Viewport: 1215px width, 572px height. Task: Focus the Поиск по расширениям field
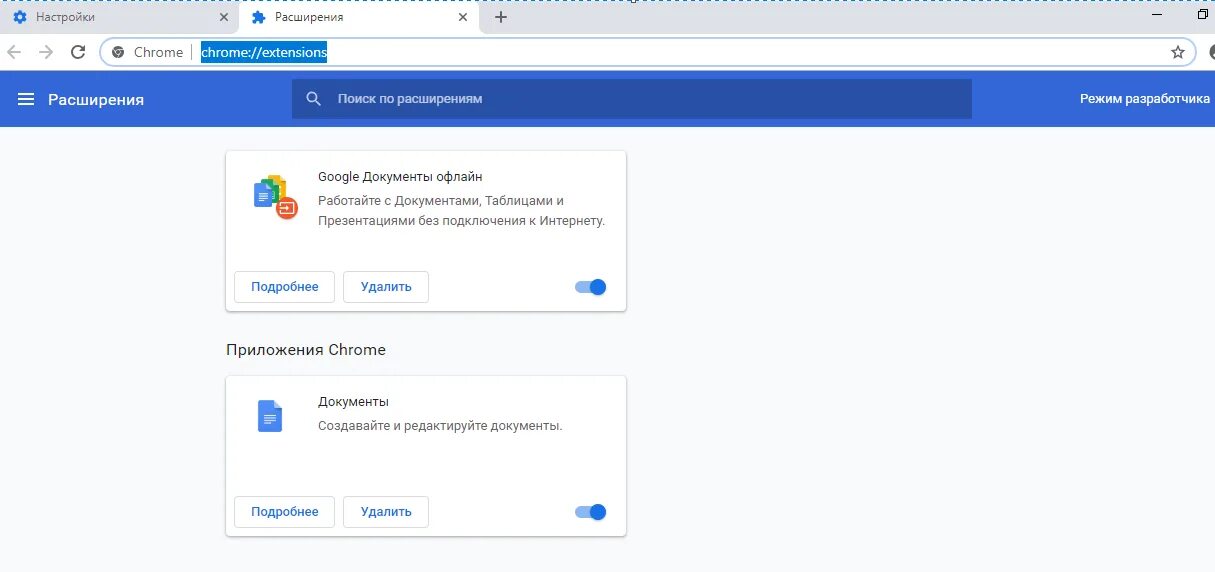[632, 99]
